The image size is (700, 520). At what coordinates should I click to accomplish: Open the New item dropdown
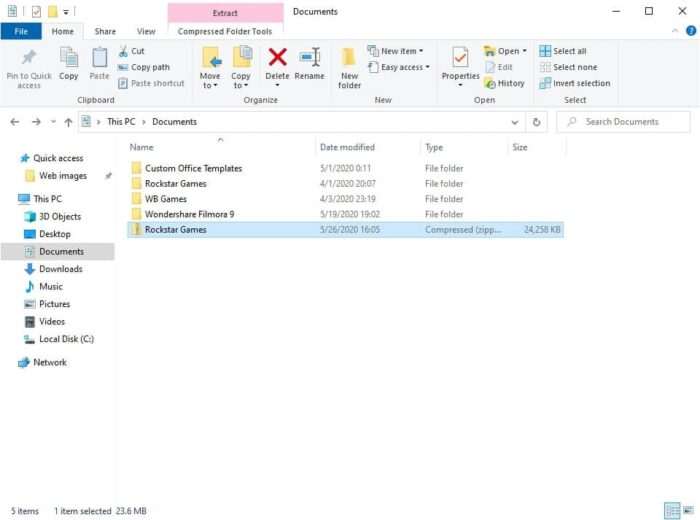395,51
